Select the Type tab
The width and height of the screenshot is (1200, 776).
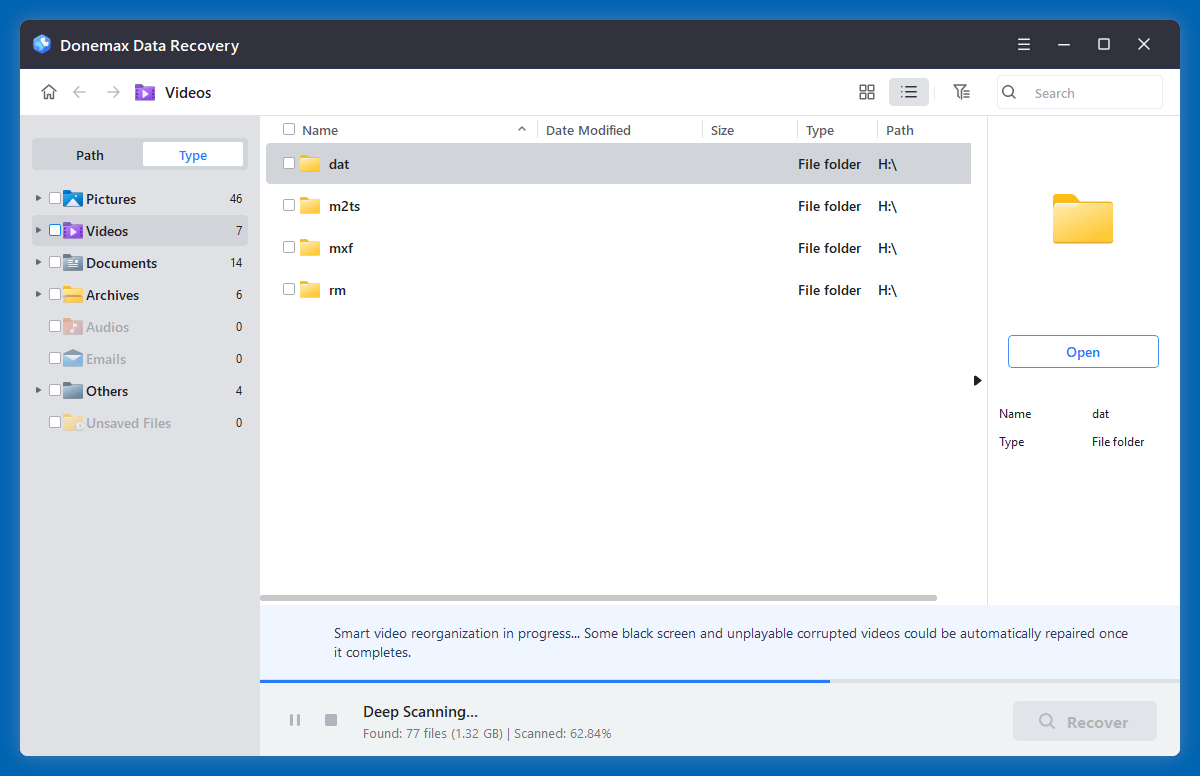(x=192, y=154)
